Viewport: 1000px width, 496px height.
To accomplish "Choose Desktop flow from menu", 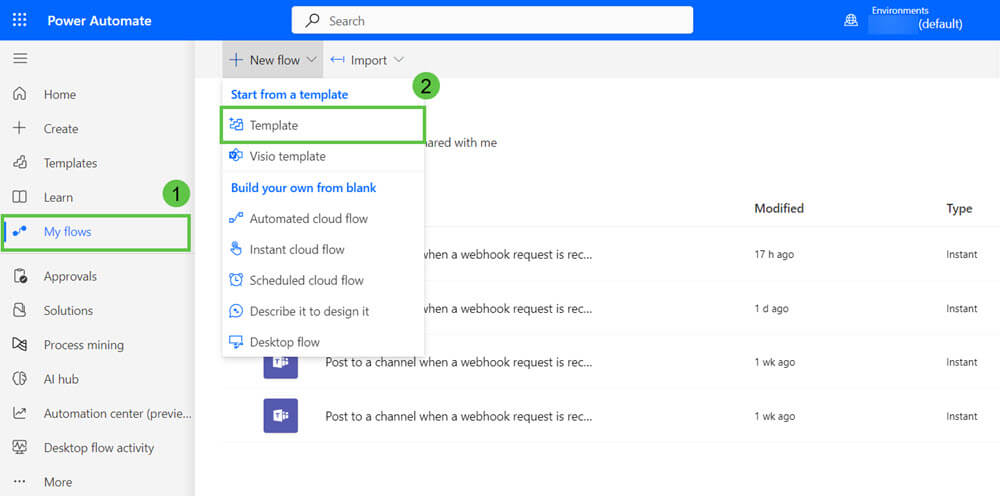I will coord(323,342).
